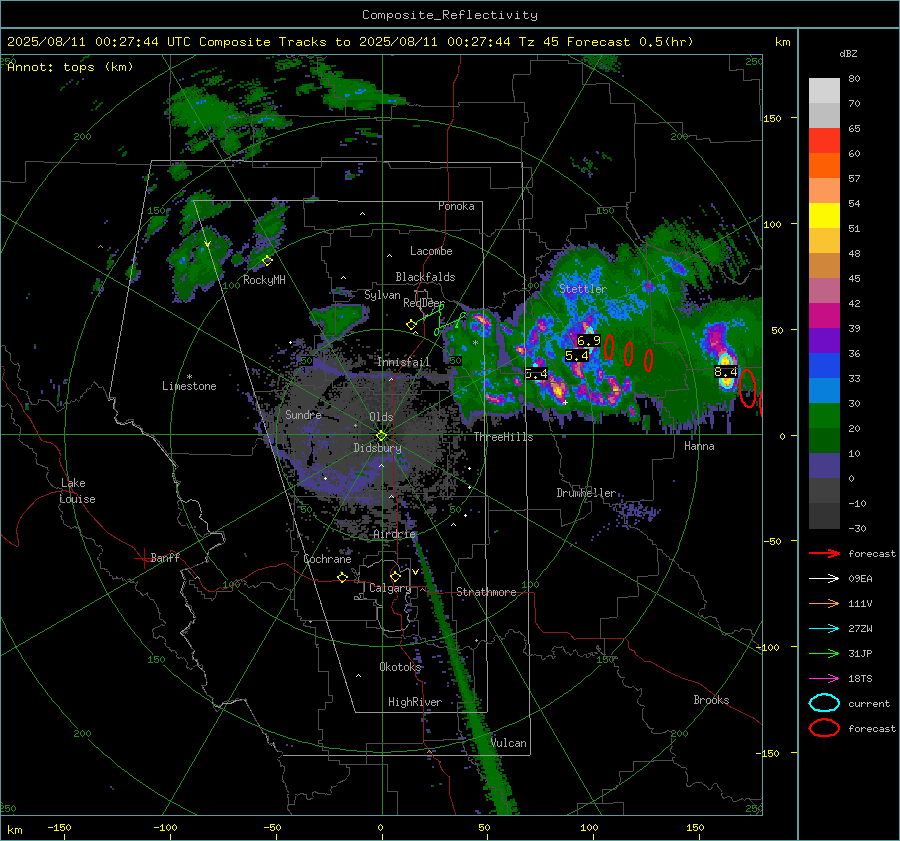Click the Ponoka city label
Screen dimensions: 900x841
pyautogui.click(x=456, y=206)
